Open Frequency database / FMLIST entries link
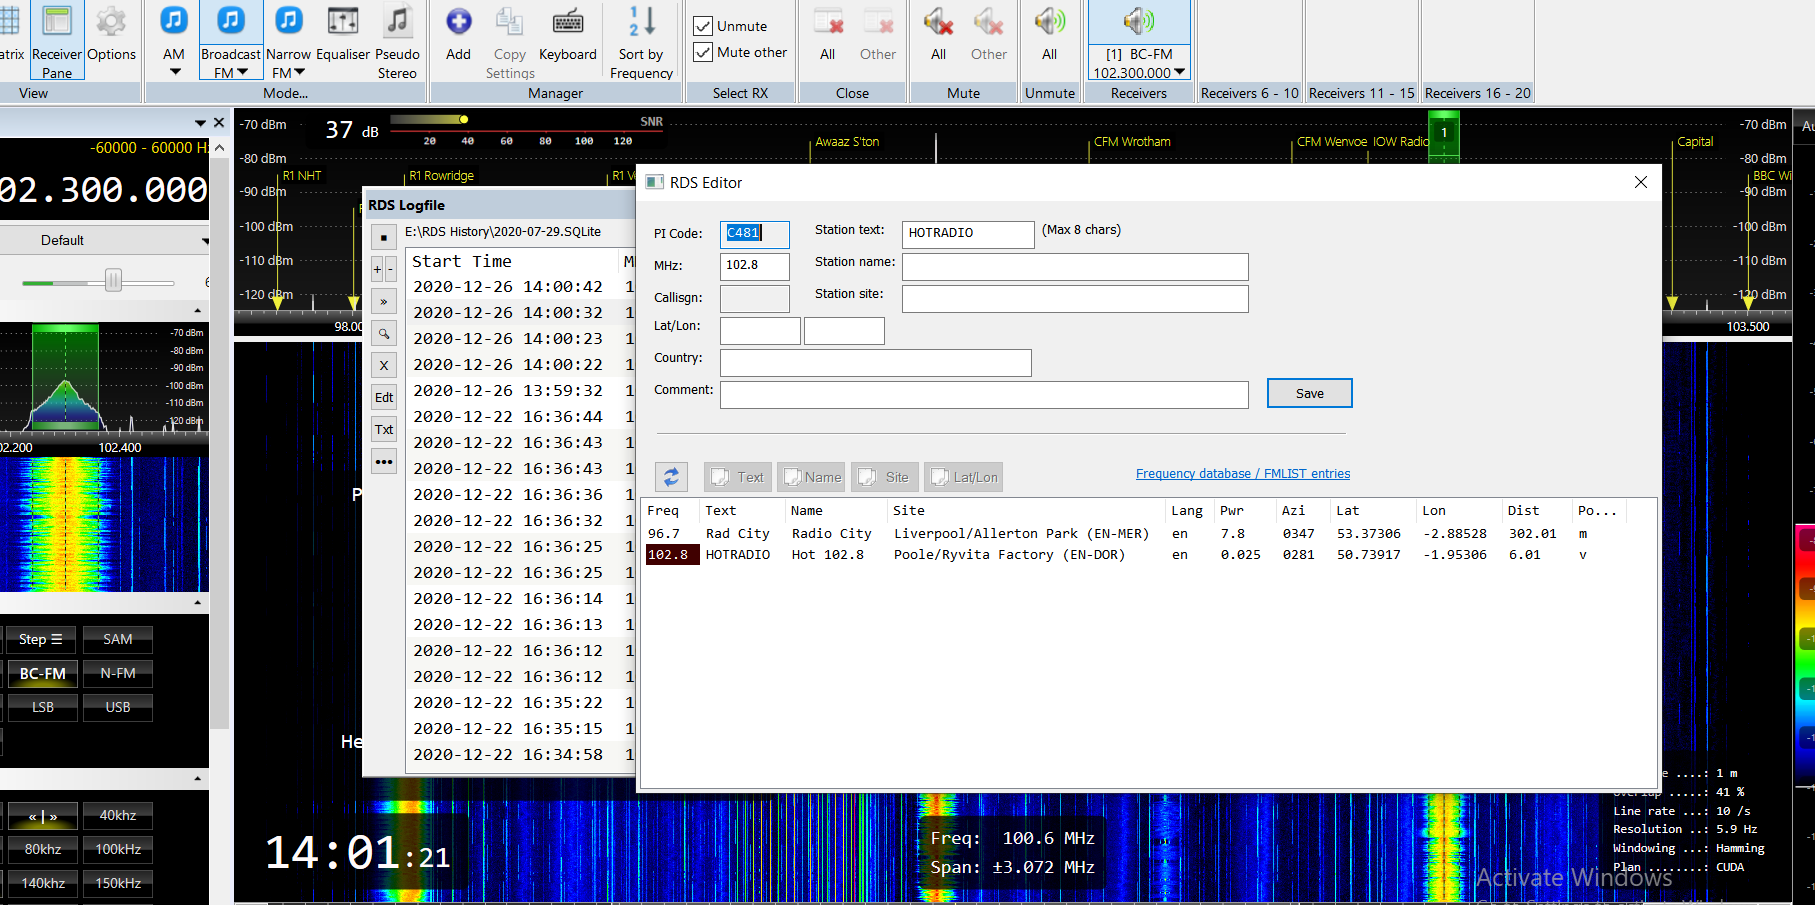This screenshot has height=905, width=1815. 1242,474
